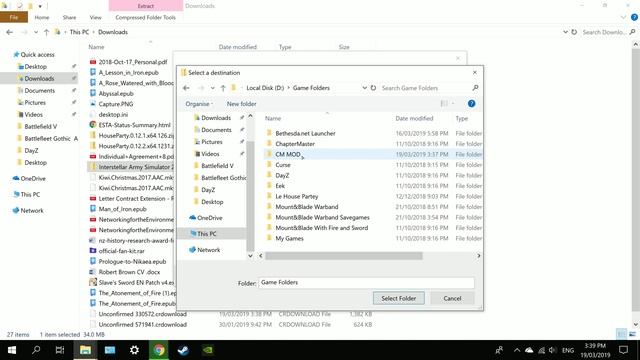Screen dimensions: 640x360
Task: Open the Organise dropdown
Action: (x=199, y=104)
